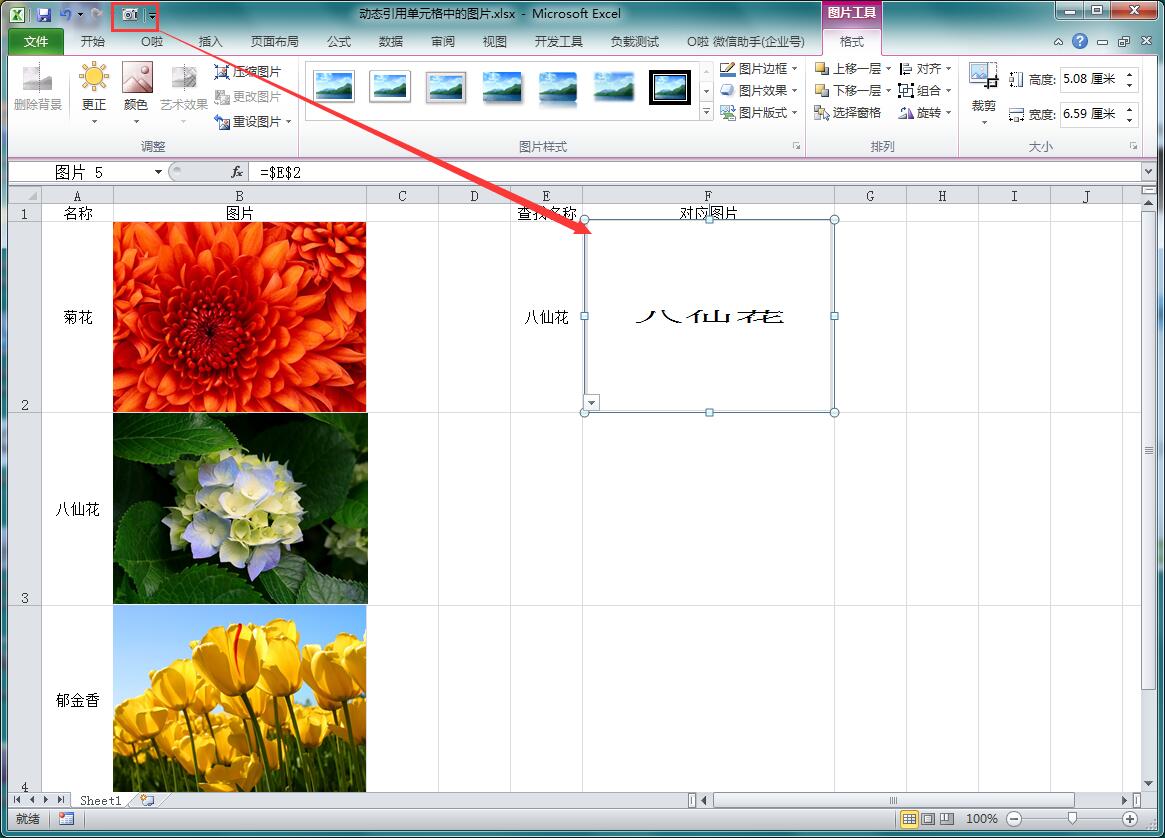Image resolution: width=1165 pixels, height=838 pixels.
Task: Apply the black double frame picture style
Action: (x=669, y=88)
